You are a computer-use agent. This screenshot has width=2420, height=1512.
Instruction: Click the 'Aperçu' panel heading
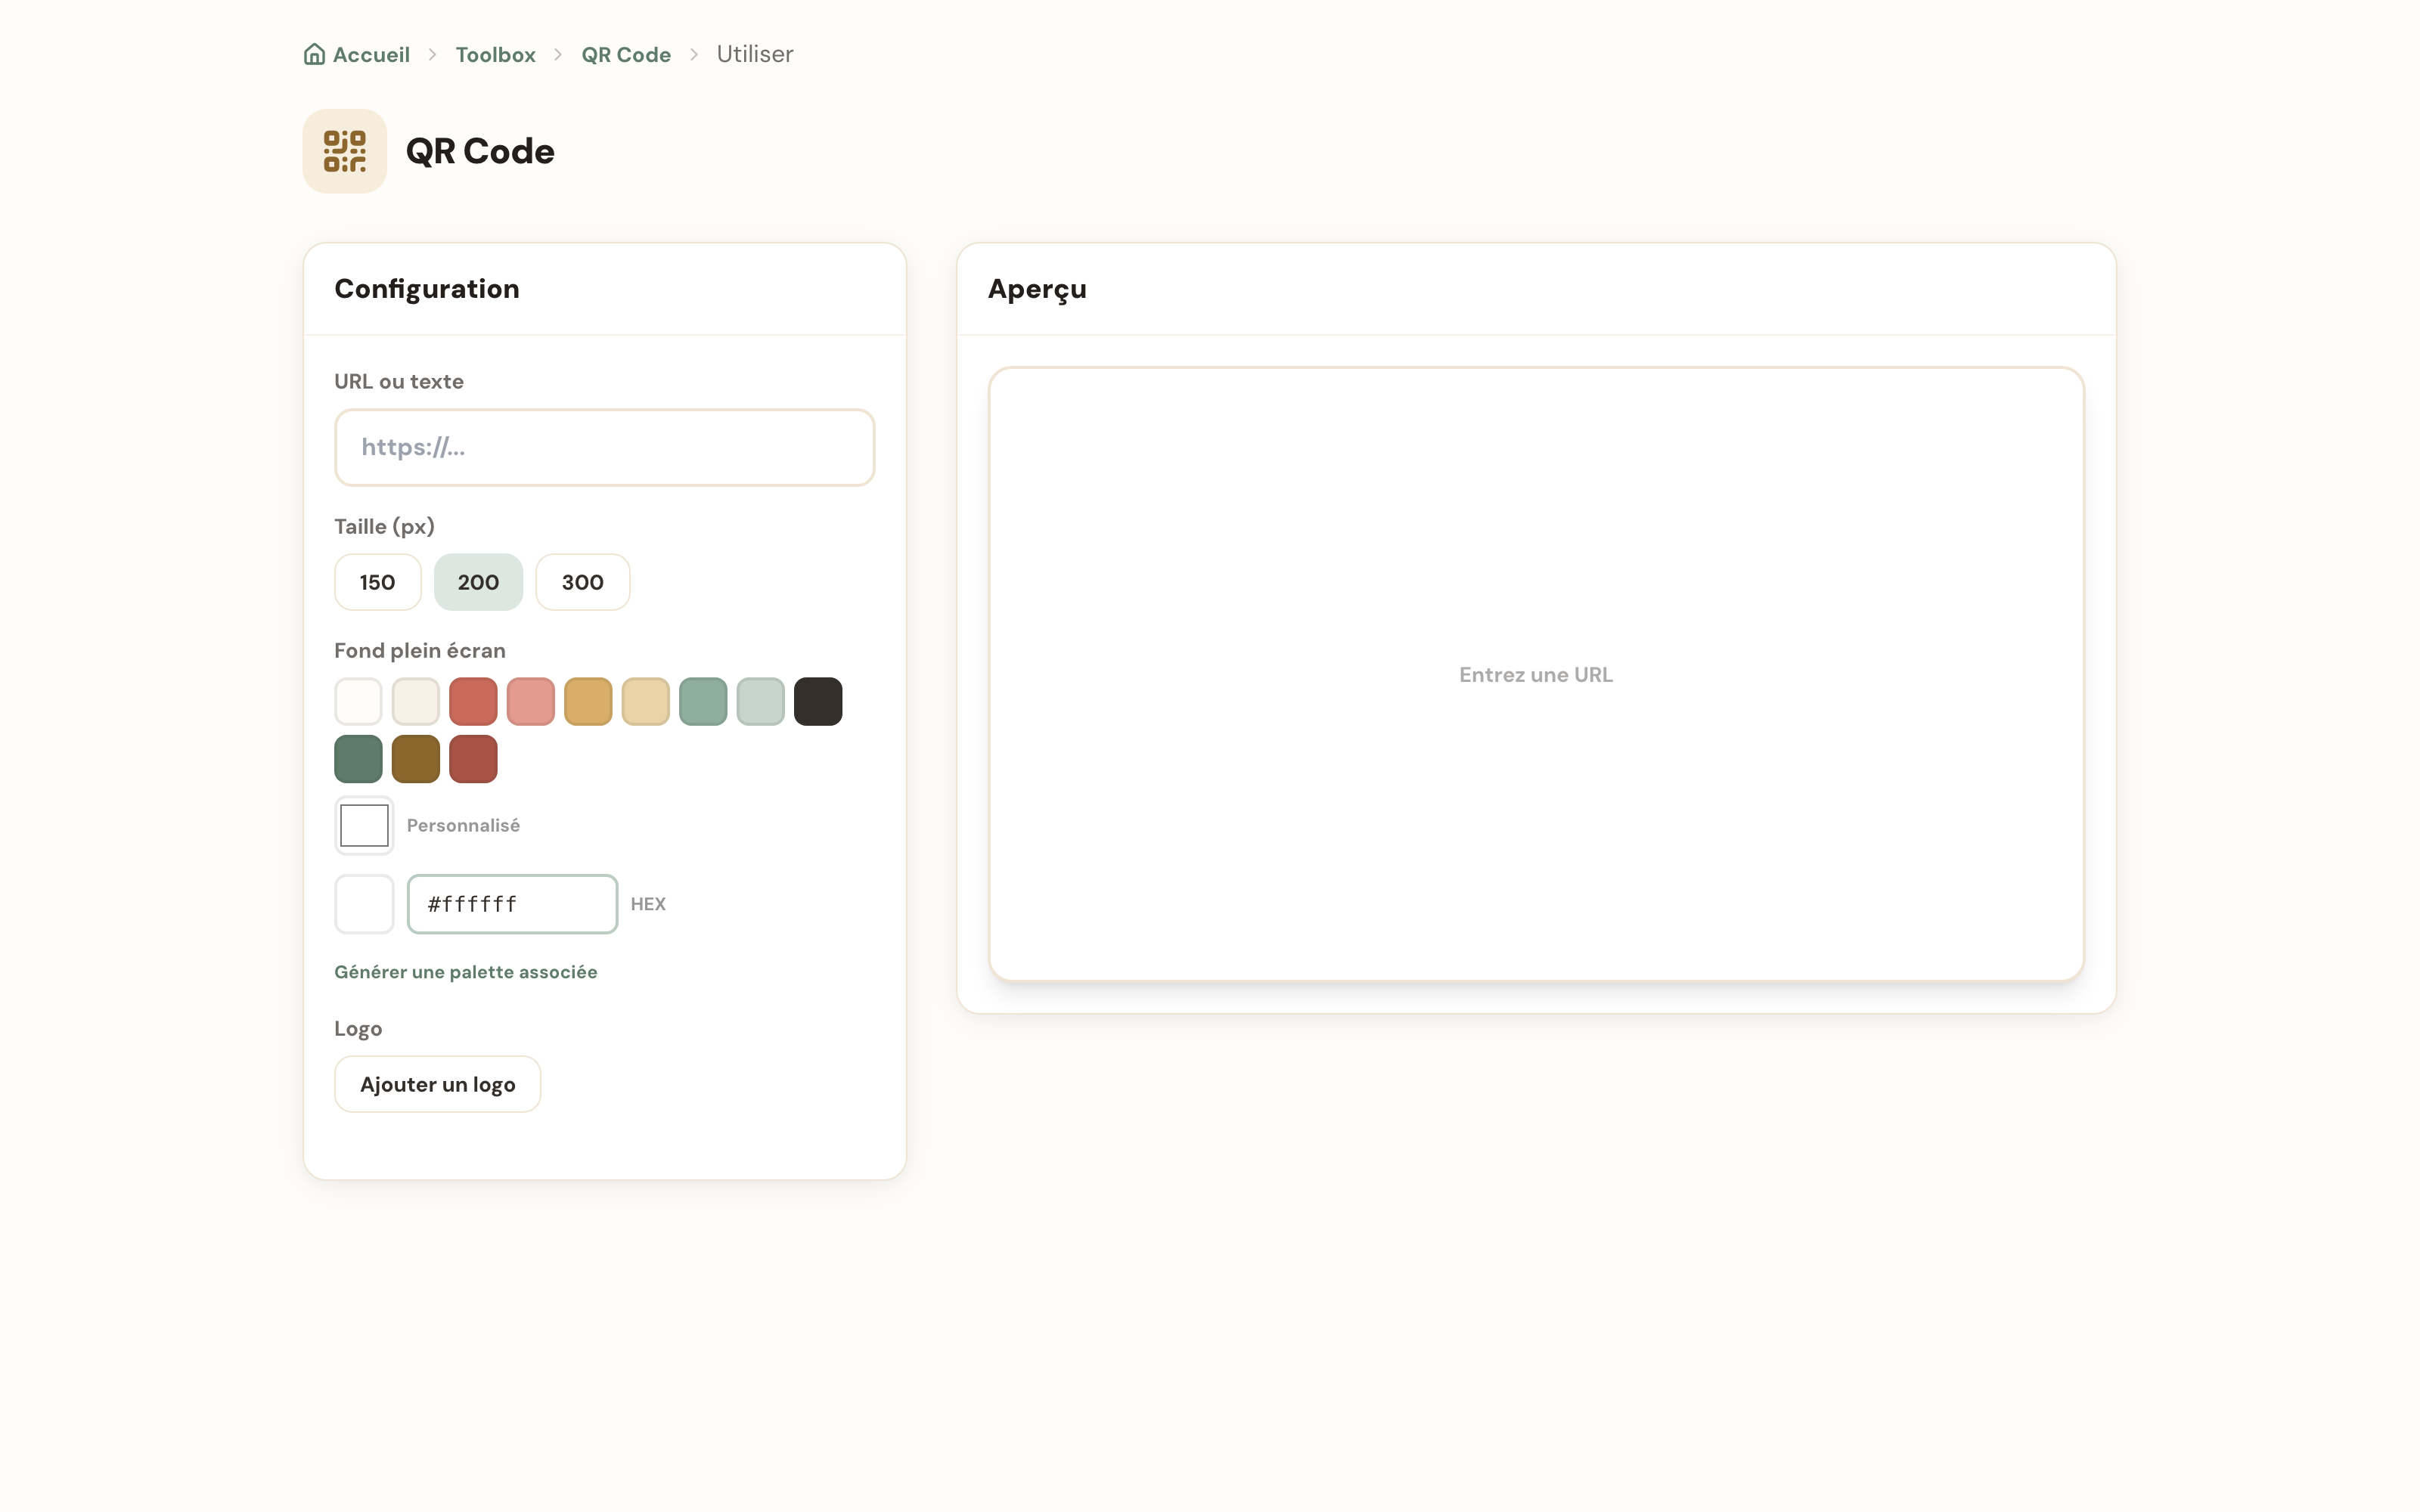pyautogui.click(x=1037, y=289)
